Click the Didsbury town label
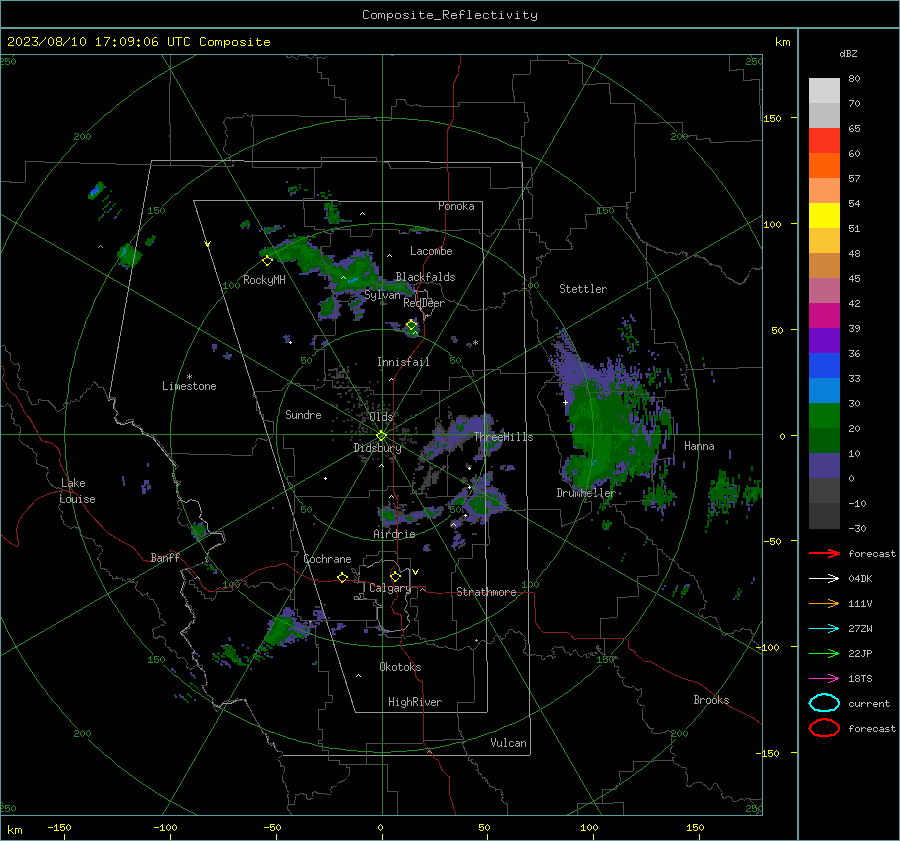 pyautogui.click(x=377, y=448)
